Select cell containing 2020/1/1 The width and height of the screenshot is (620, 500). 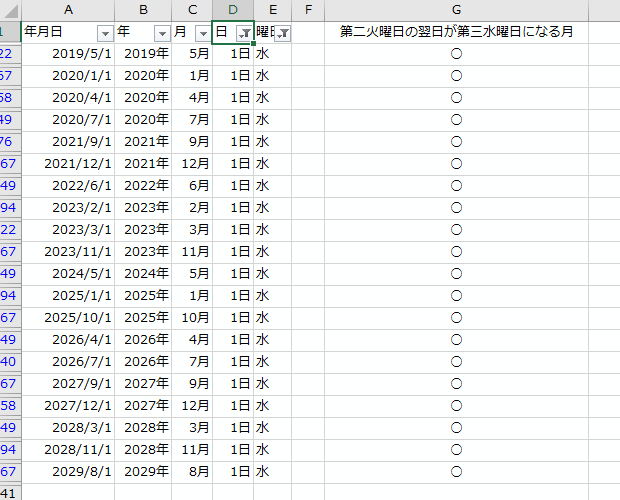coord(68,76)
